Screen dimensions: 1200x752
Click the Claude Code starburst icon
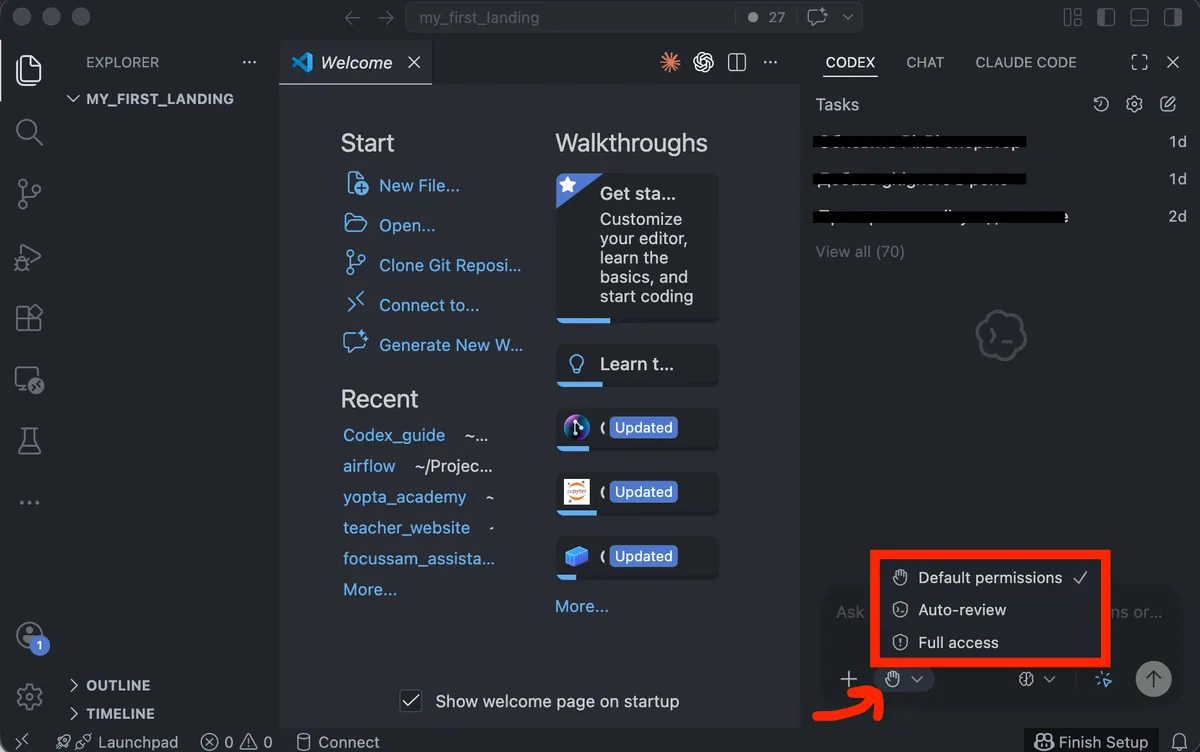670,62
